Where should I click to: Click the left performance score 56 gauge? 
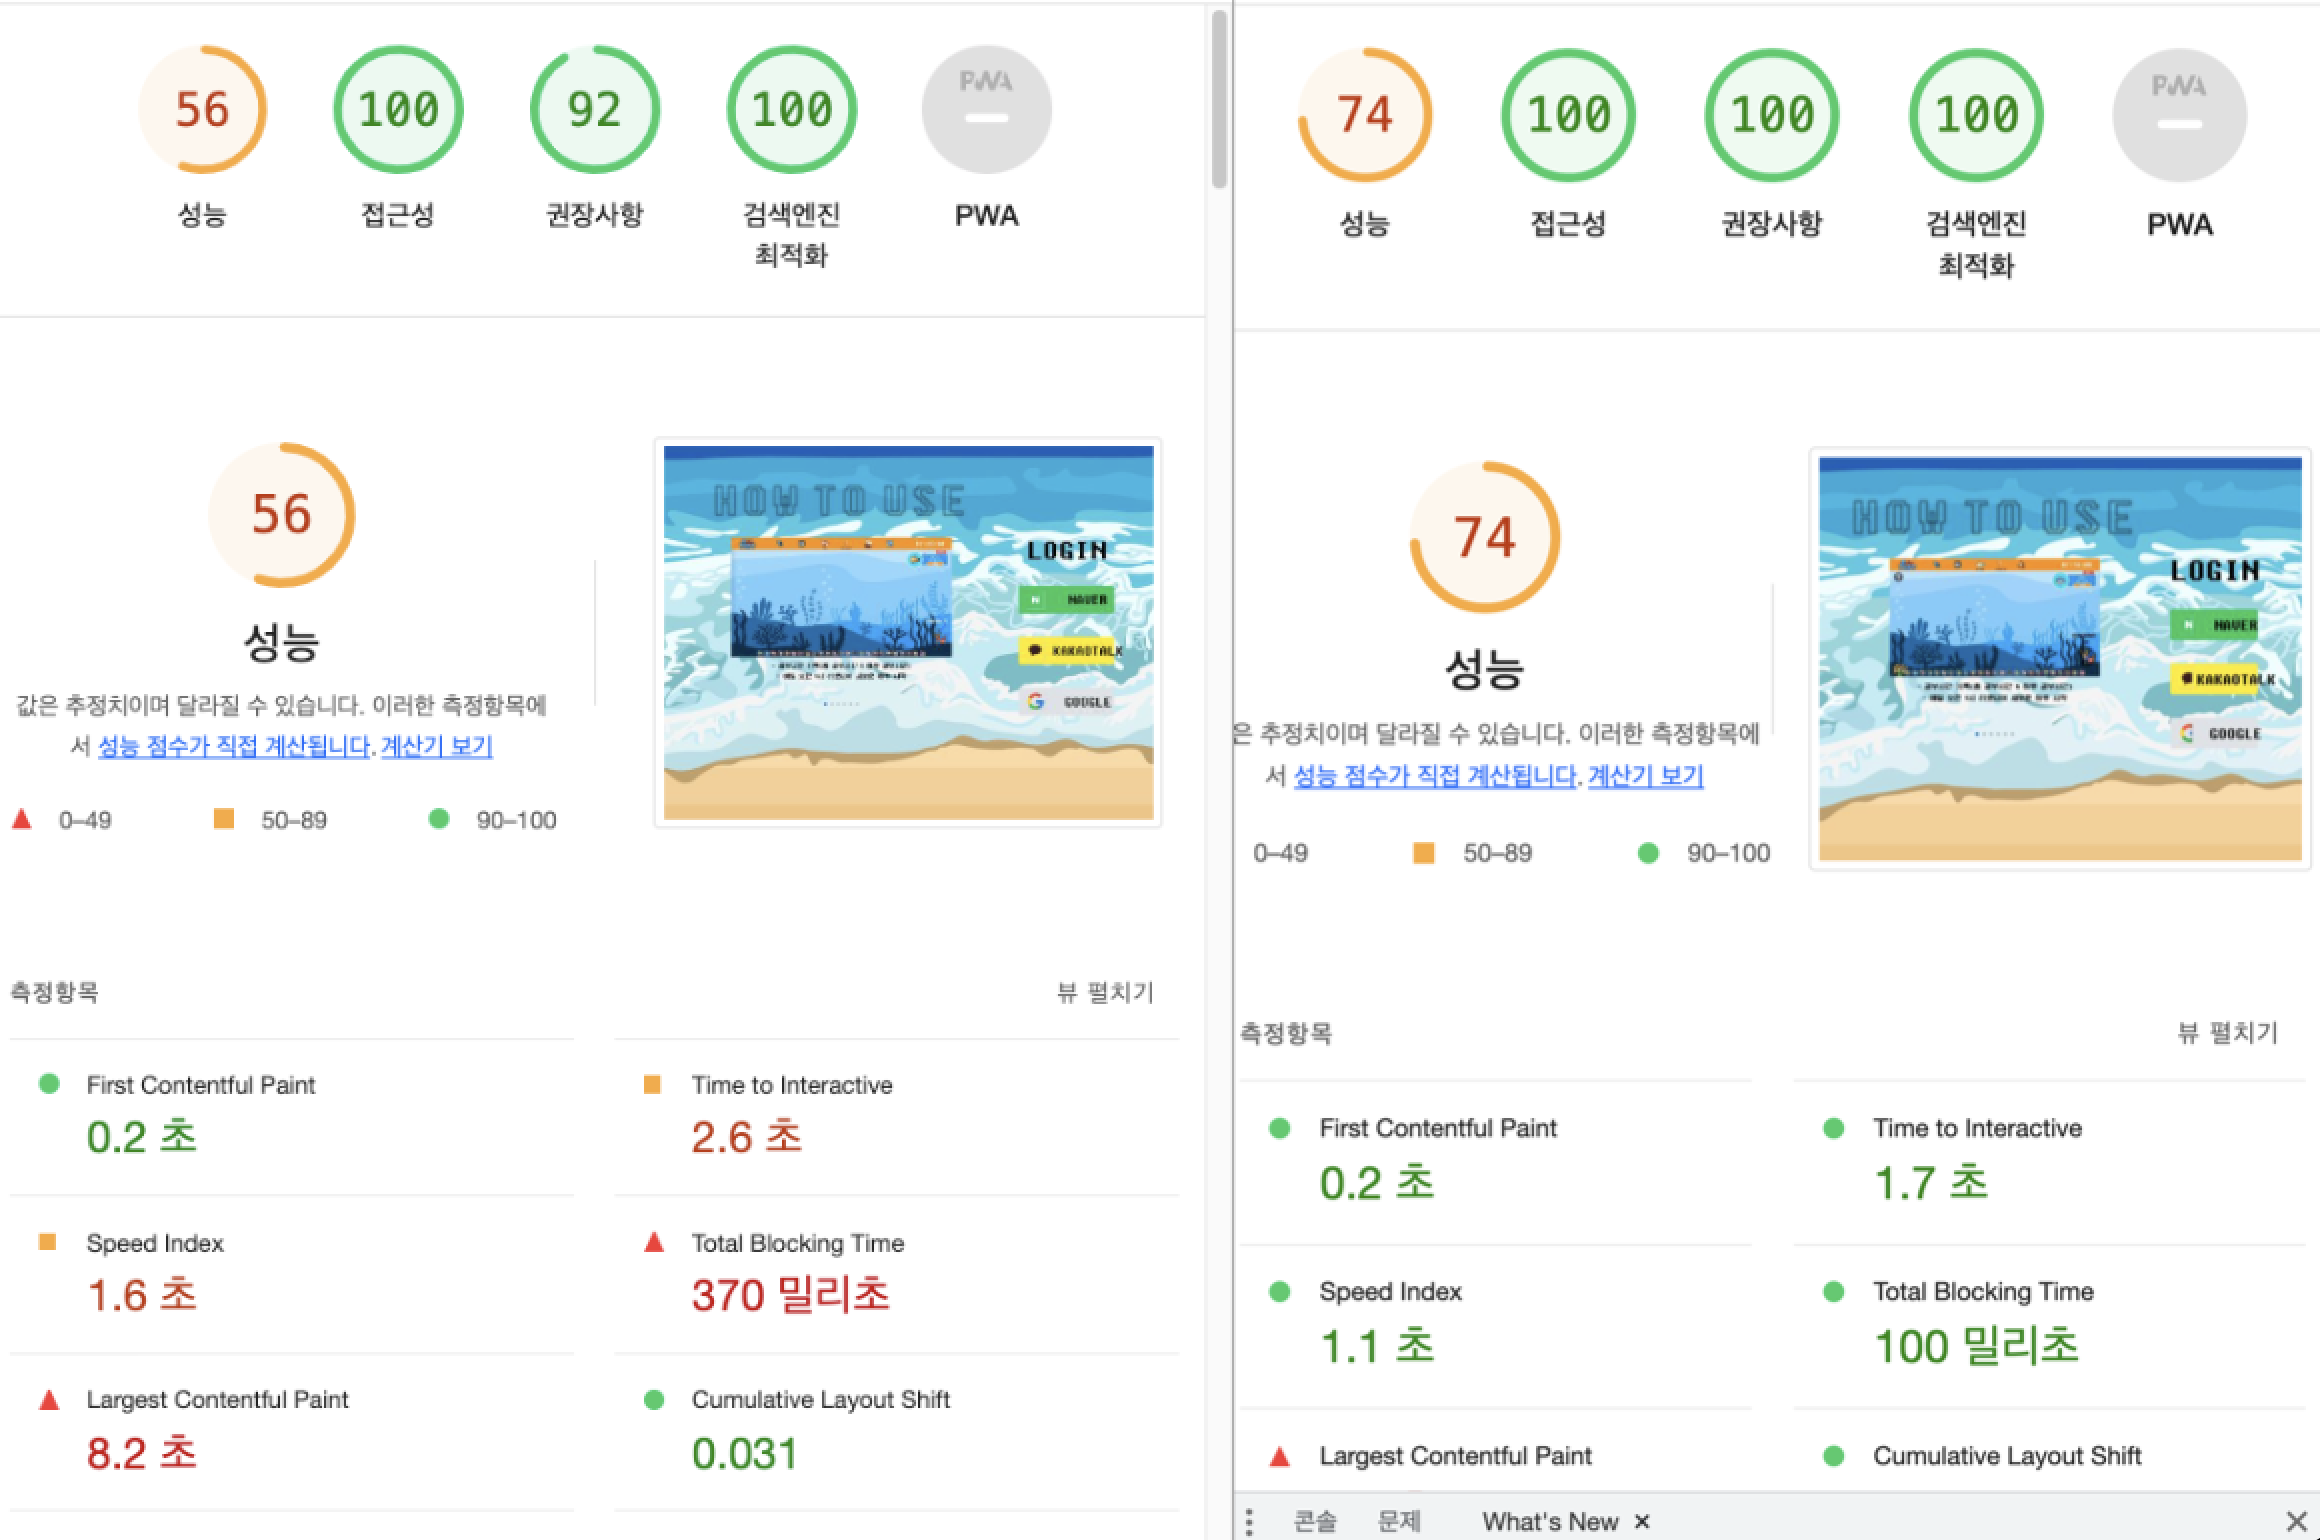point(202,110)
